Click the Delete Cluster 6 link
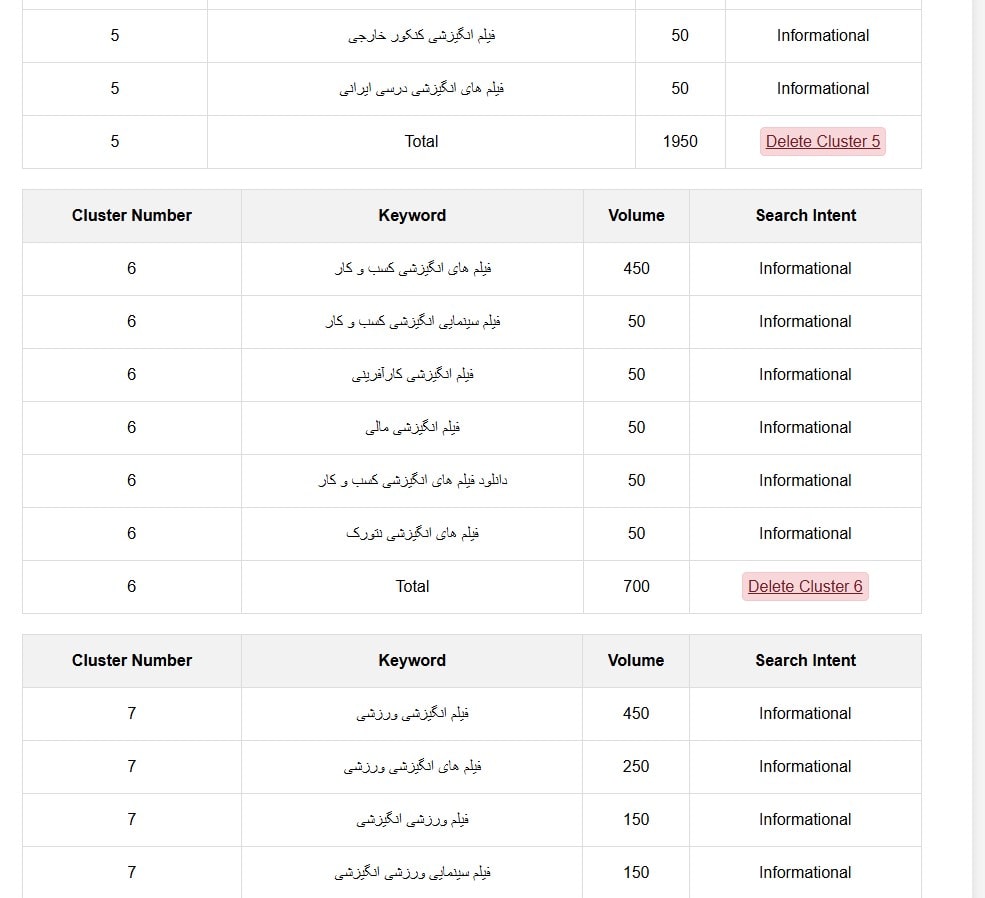 (x=805, y=586)
